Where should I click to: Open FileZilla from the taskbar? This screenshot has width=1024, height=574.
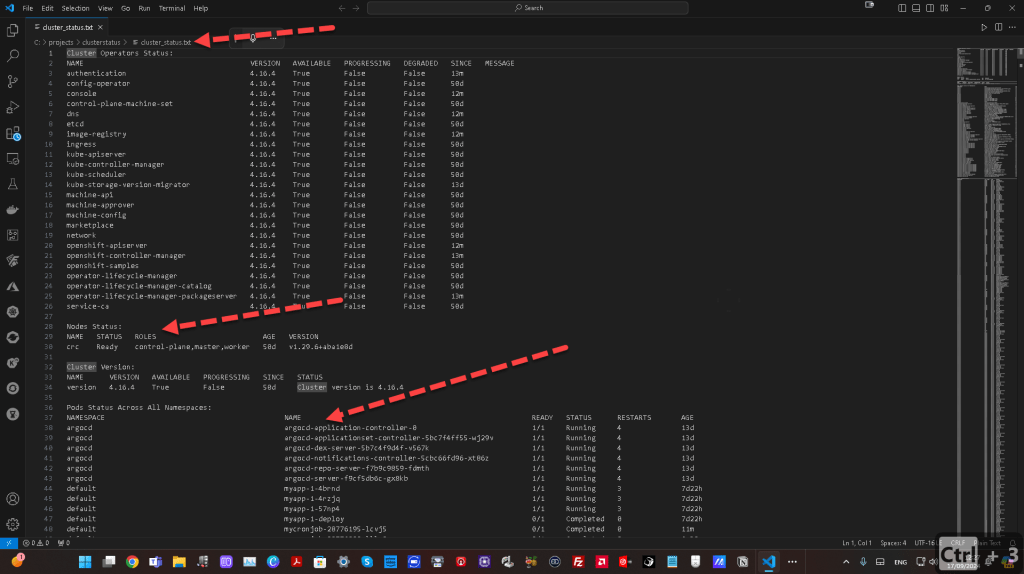point(578,562)
